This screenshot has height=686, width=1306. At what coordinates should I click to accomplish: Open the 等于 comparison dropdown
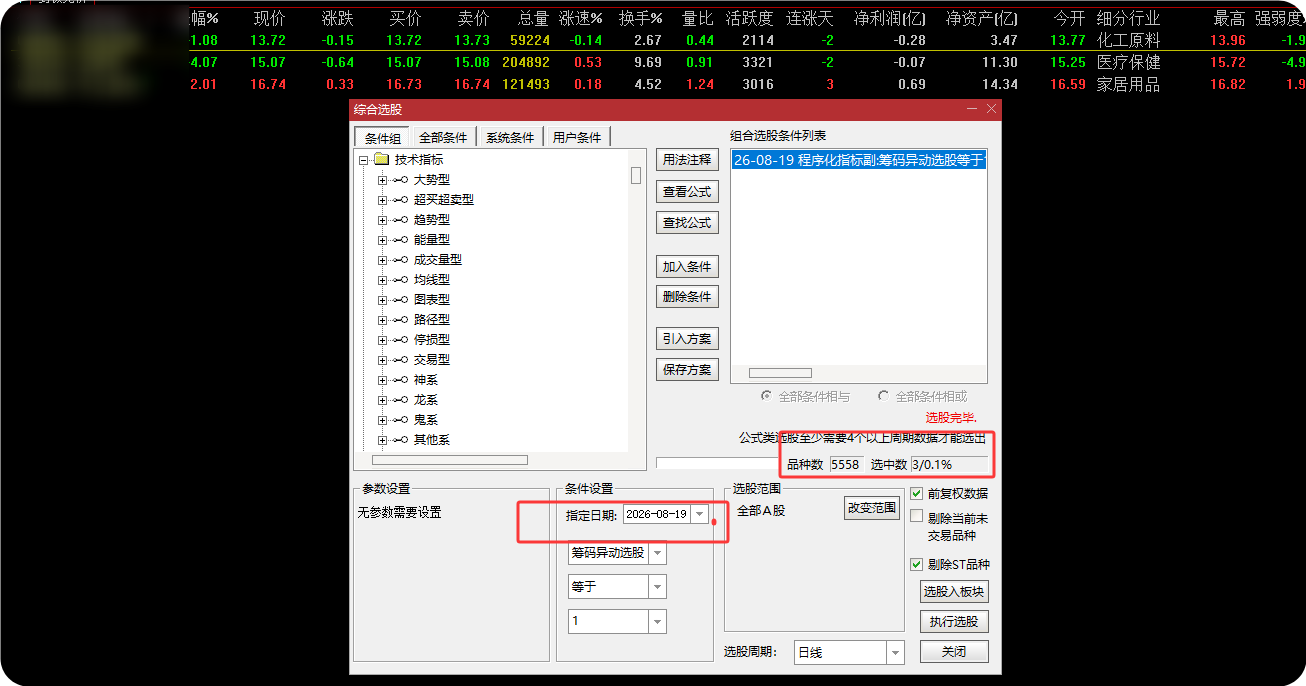point(657,587)
